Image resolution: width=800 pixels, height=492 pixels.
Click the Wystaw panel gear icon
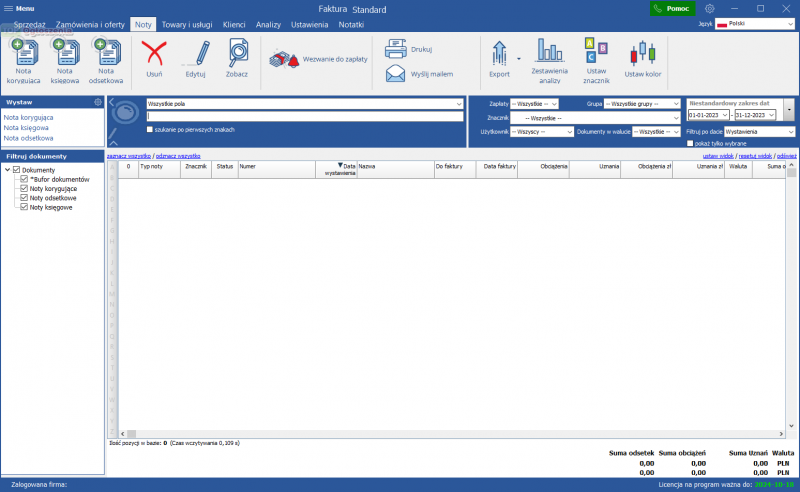(x=98, y=102)
